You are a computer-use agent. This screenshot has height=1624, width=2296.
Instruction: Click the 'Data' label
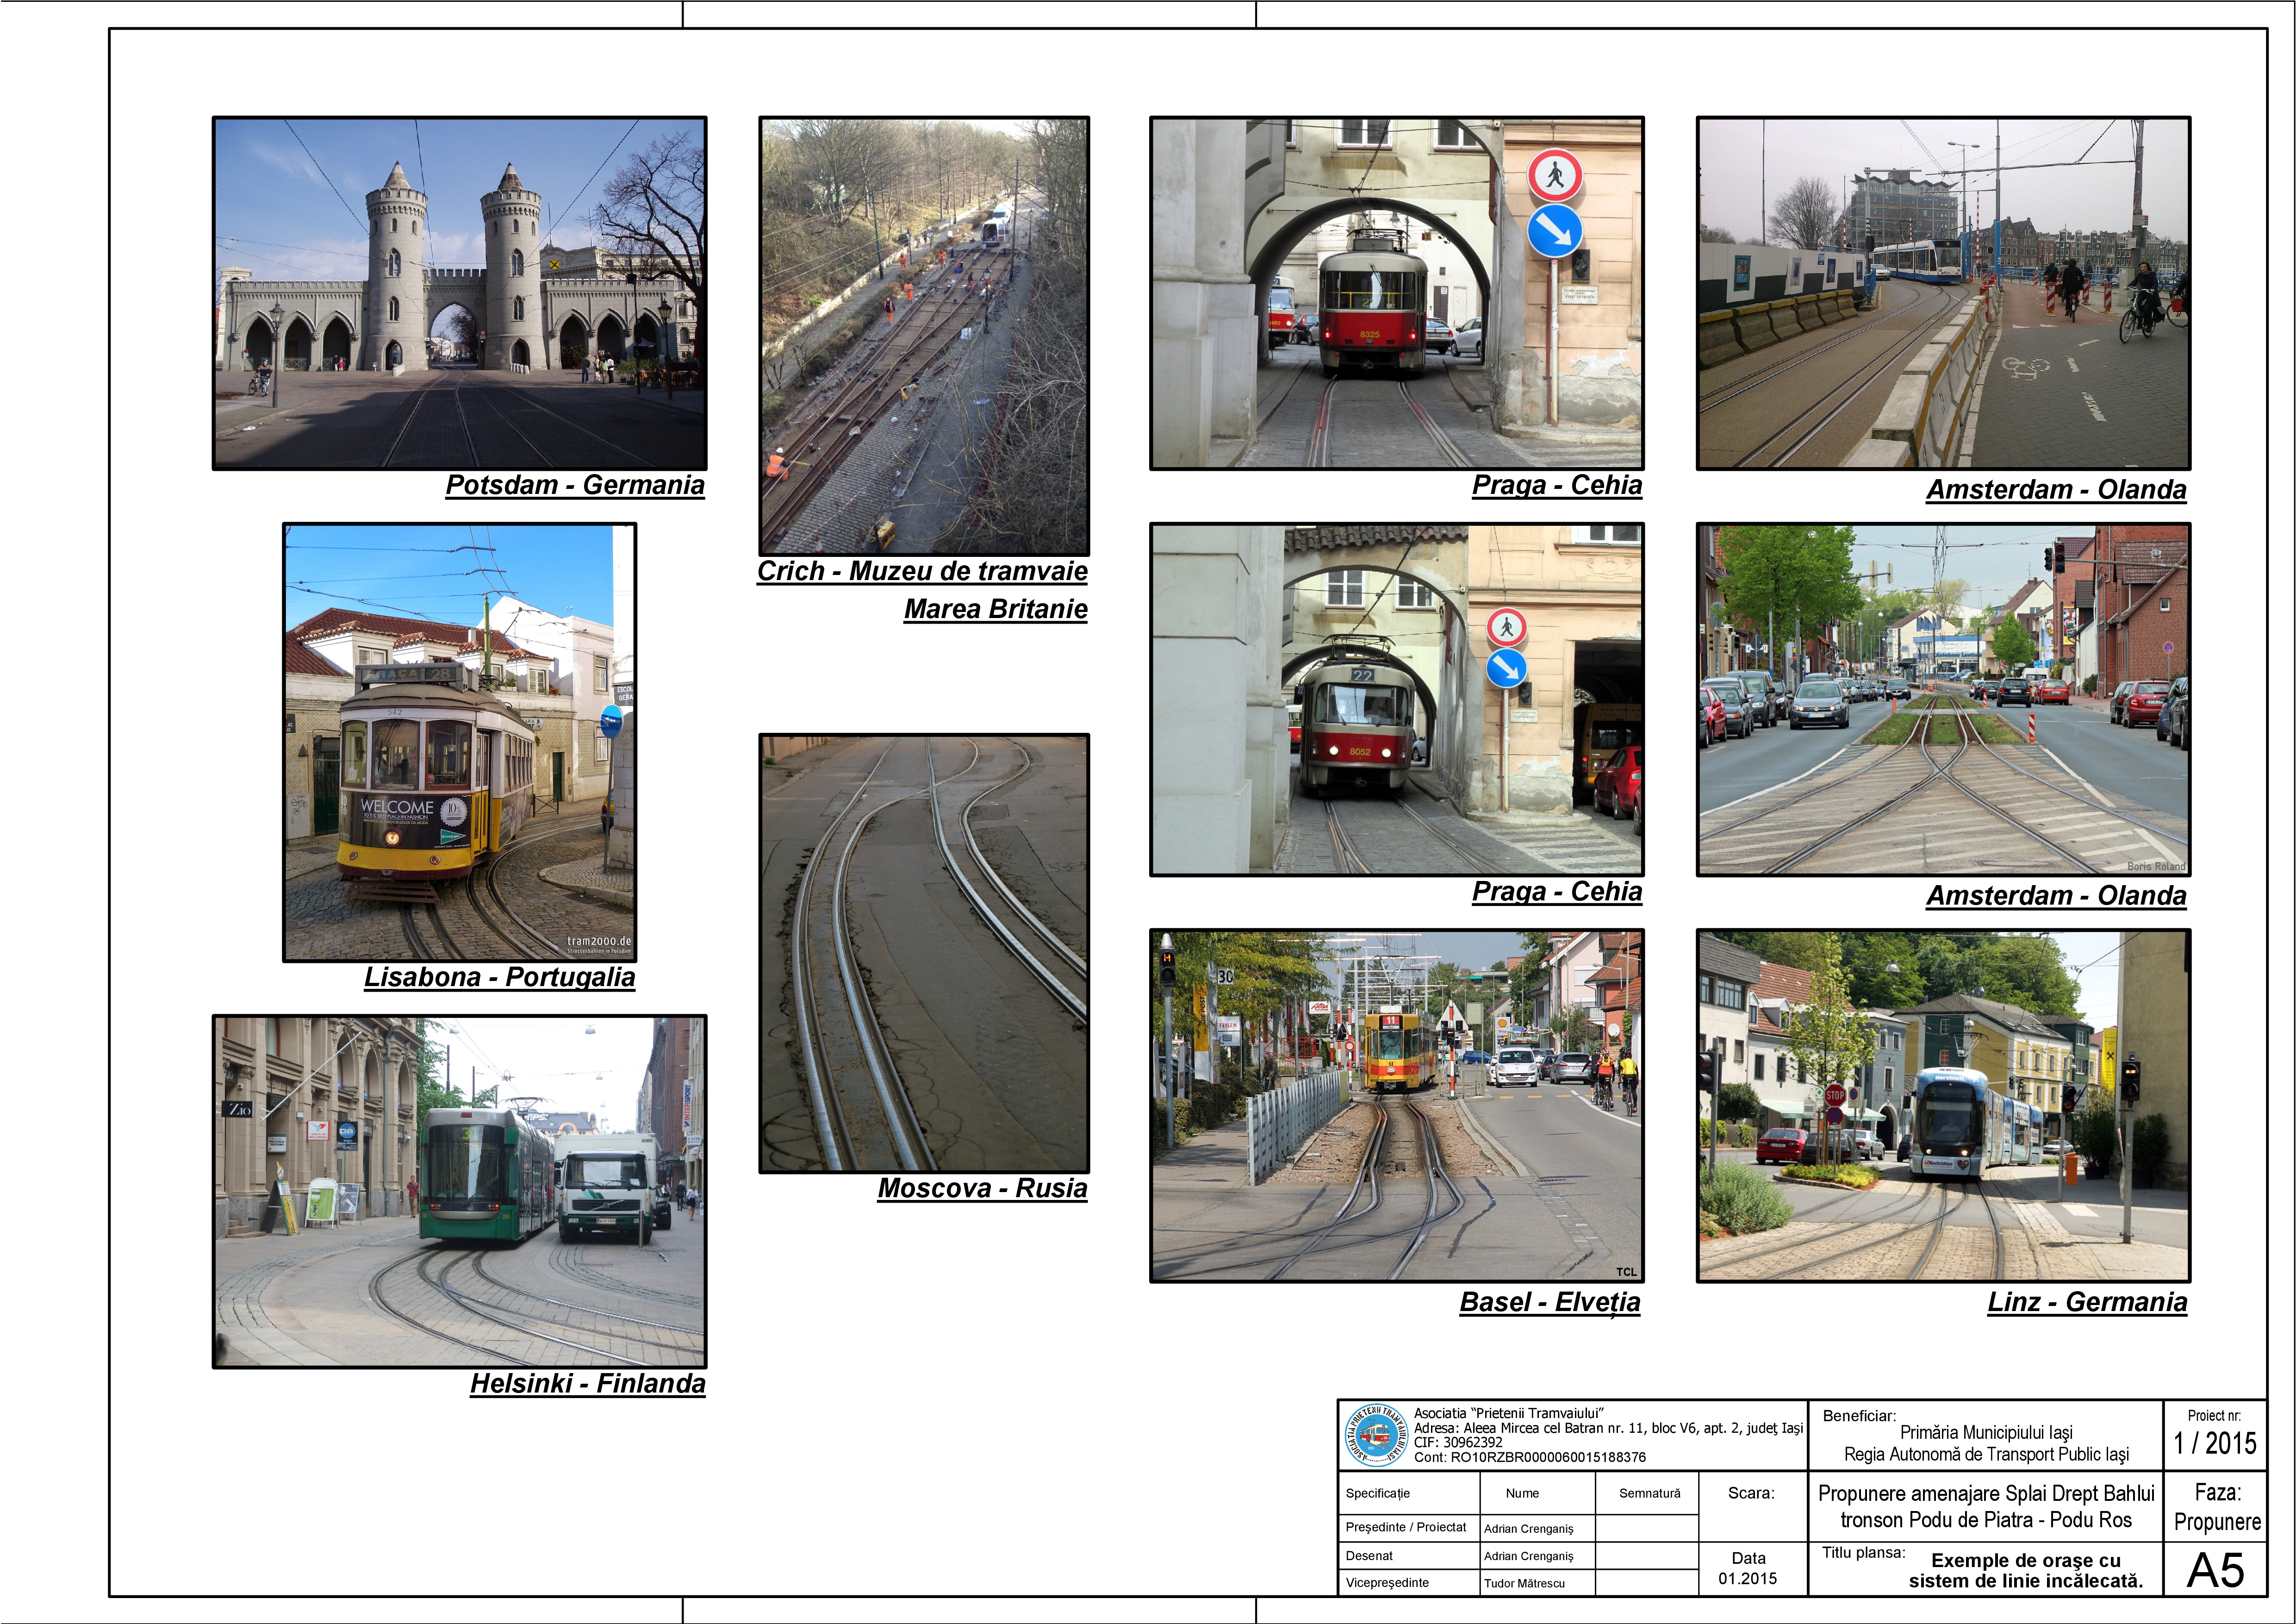click(1748, 1558)
